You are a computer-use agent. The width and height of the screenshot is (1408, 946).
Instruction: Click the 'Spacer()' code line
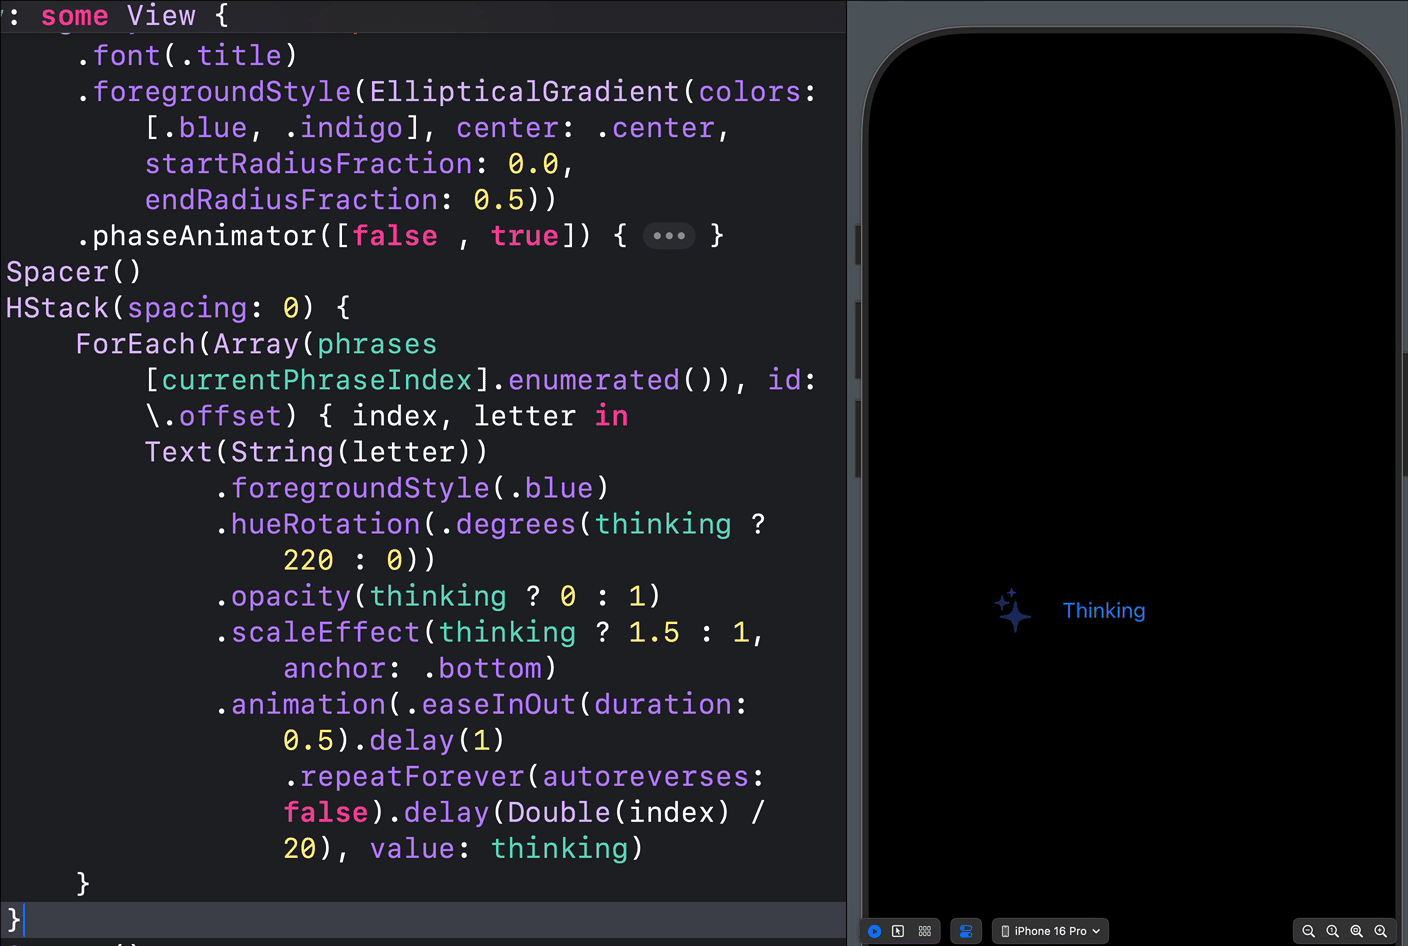(x=74, y=272)
